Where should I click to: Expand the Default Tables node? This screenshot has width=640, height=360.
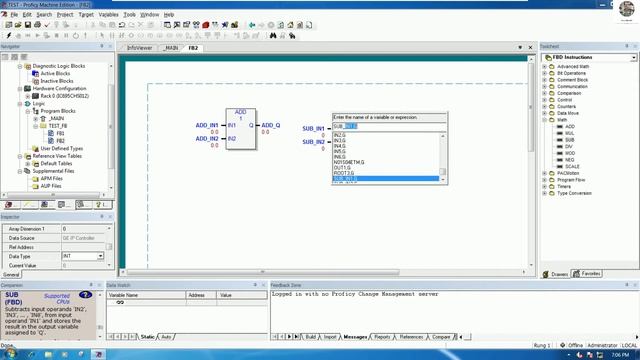pyautogui.click(x=28, y=164)
